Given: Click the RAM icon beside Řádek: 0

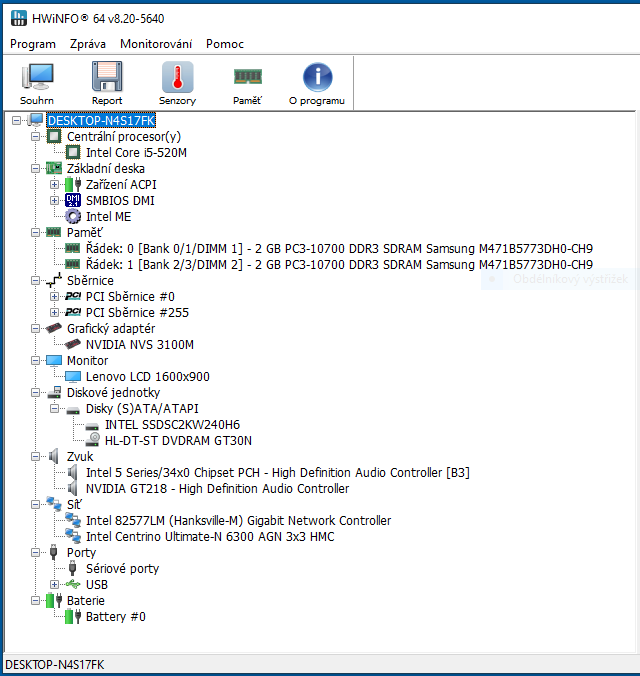Looking at the screenshot, I should coord(72,248).
